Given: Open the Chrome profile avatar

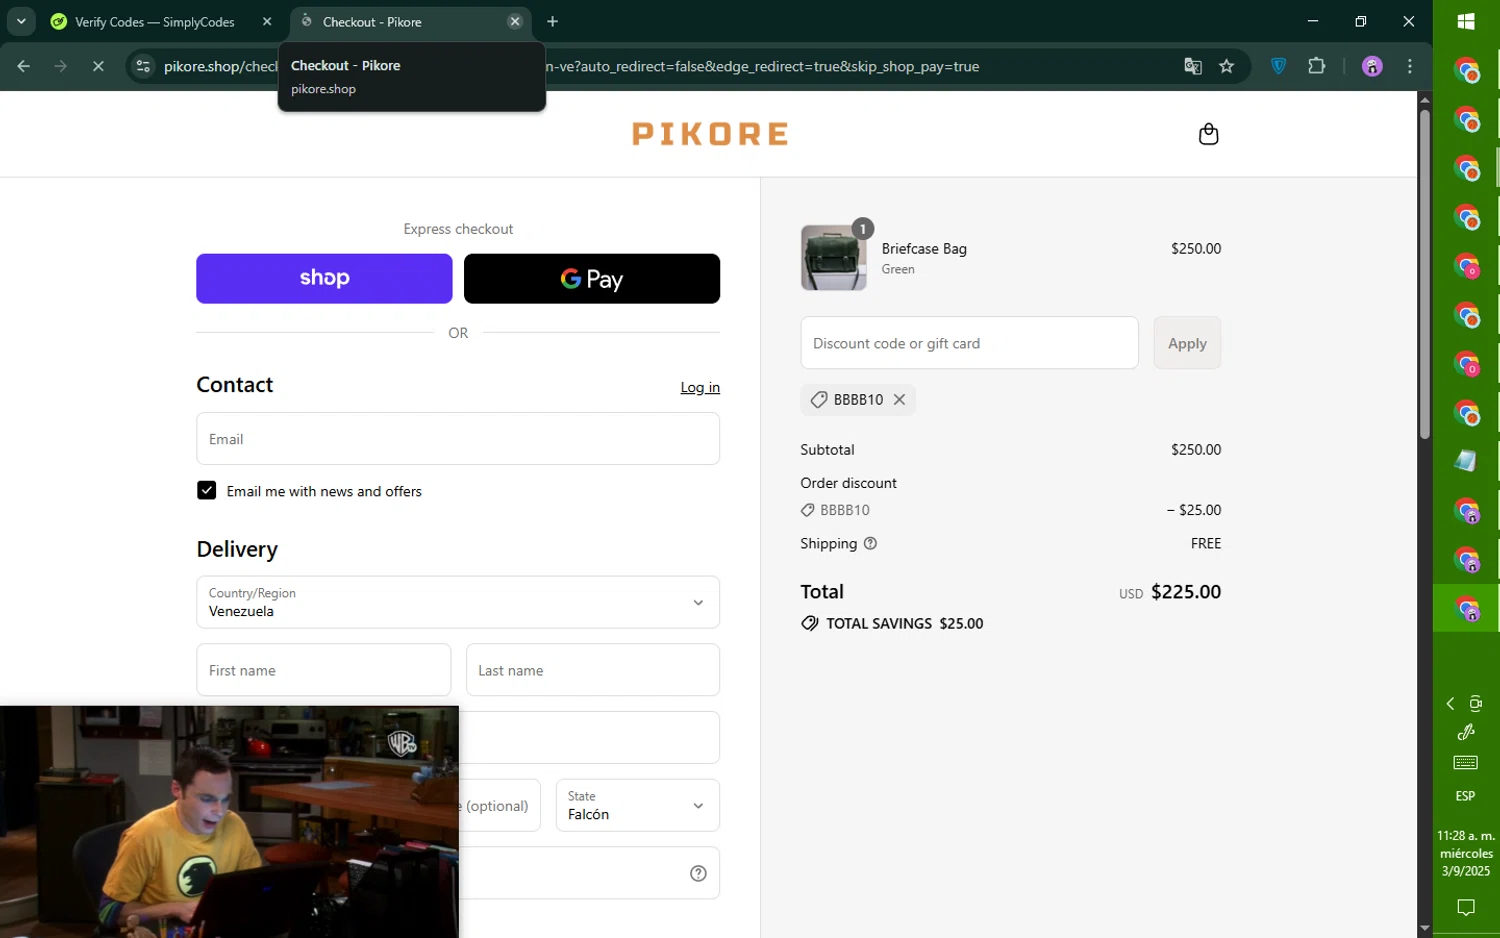Looking at the screenshot, I should click(x=1372, y=66).
